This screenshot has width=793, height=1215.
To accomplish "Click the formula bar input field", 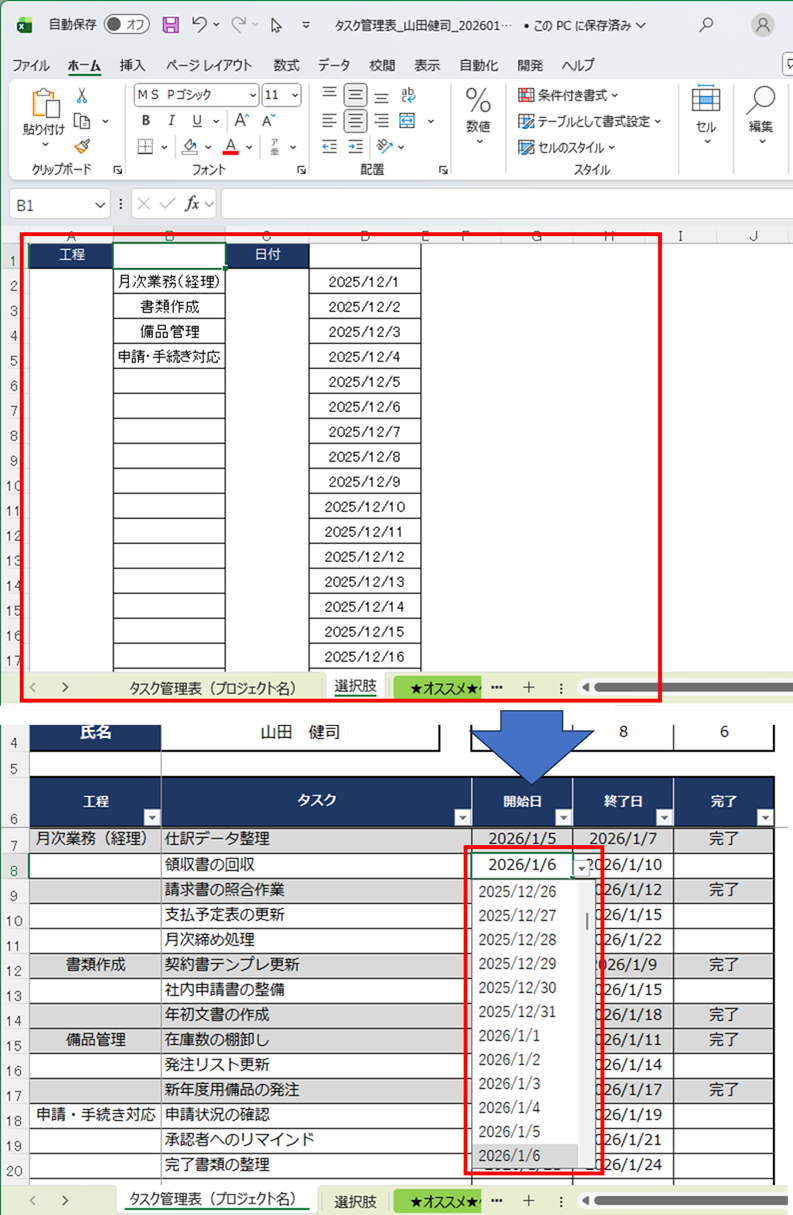I will tap(505, 204).
